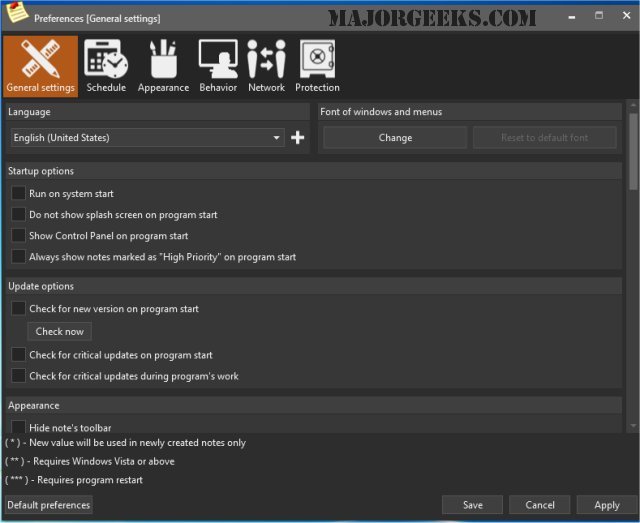
Task: Toggle Do not show splash screen option
Action: point(18,214)
